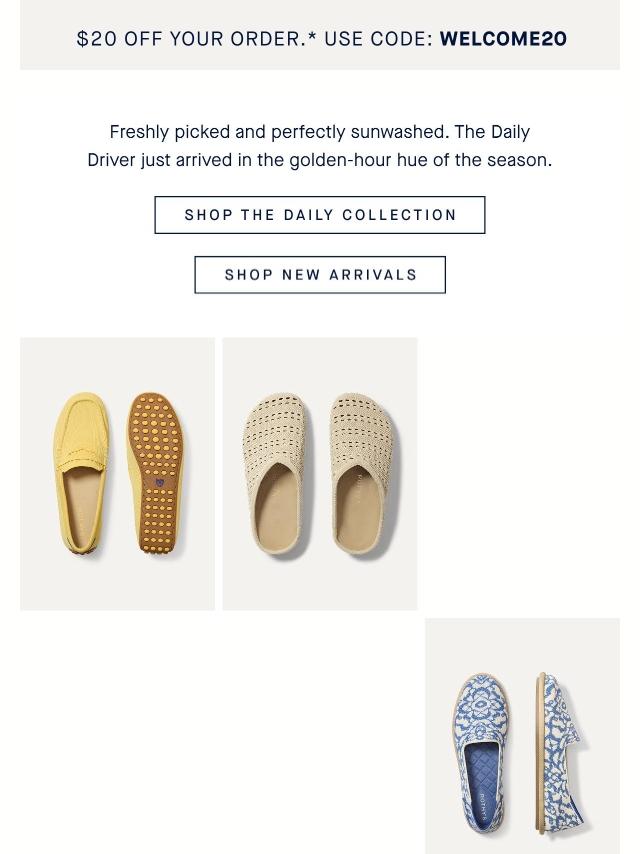Open the beige woven clog product image
This screenshot has width=640, height=854.
click(320, 474)
